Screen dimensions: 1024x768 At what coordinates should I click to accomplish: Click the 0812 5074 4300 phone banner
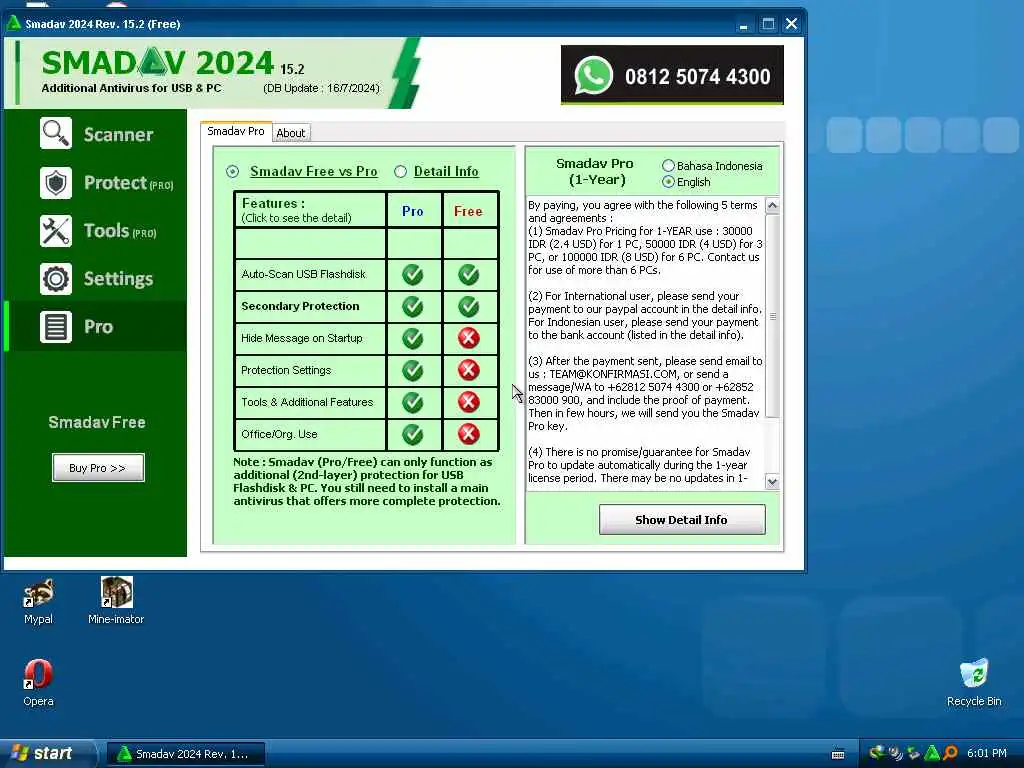(672, 74)
